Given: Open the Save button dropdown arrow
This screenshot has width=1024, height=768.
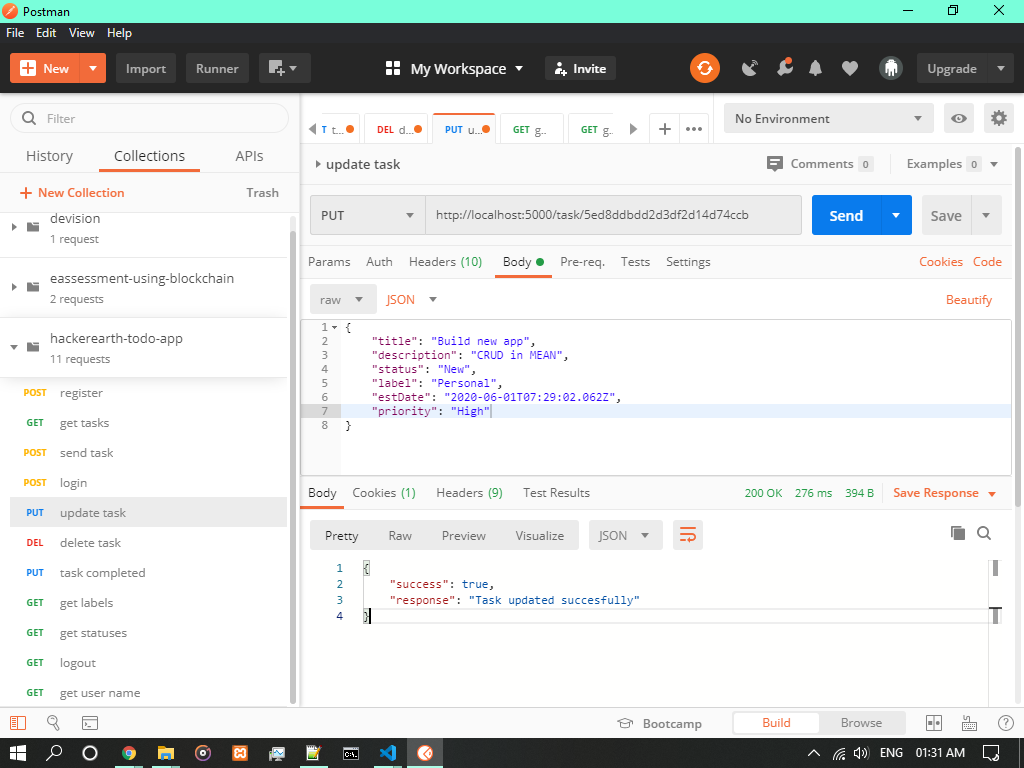Looking at the screenshot, I should [986, 216].
